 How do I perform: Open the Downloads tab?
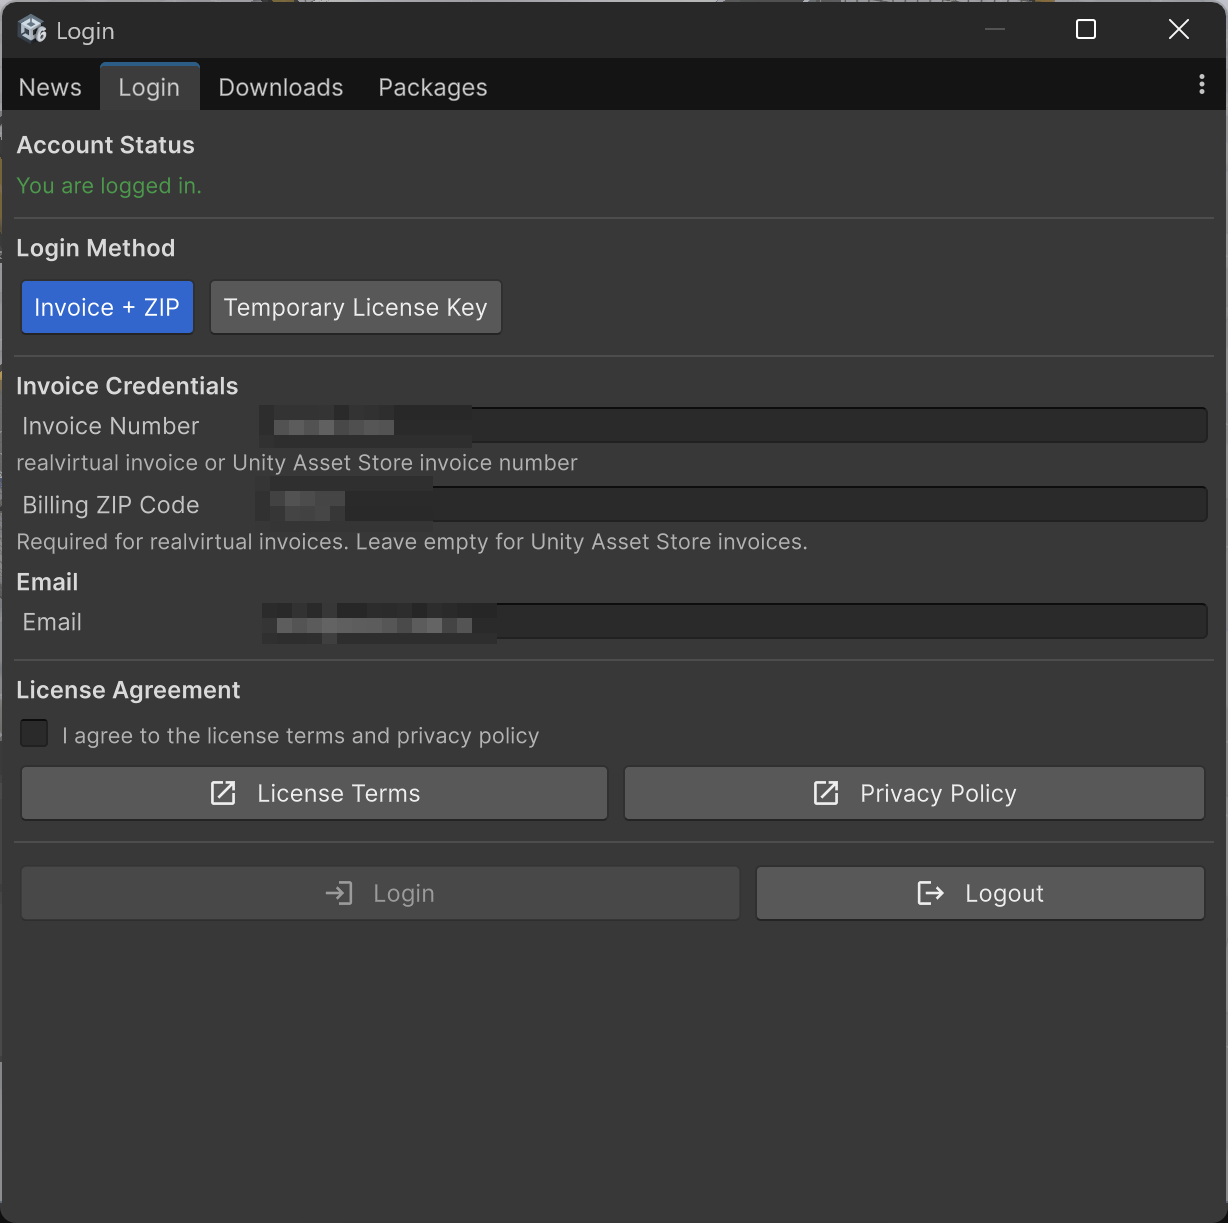[x=280, y=87]
